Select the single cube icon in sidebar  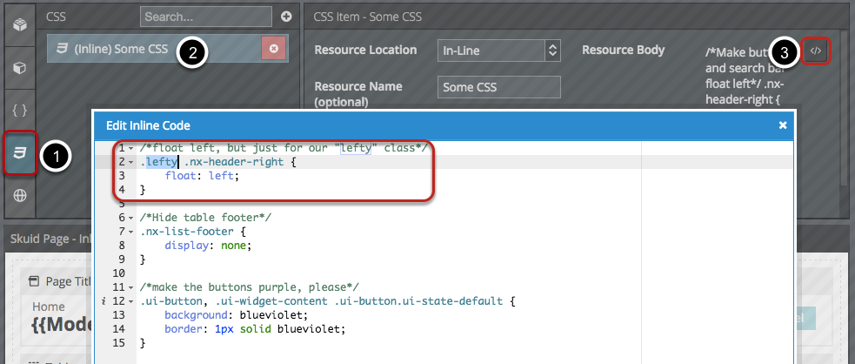[x=20, y=68]
